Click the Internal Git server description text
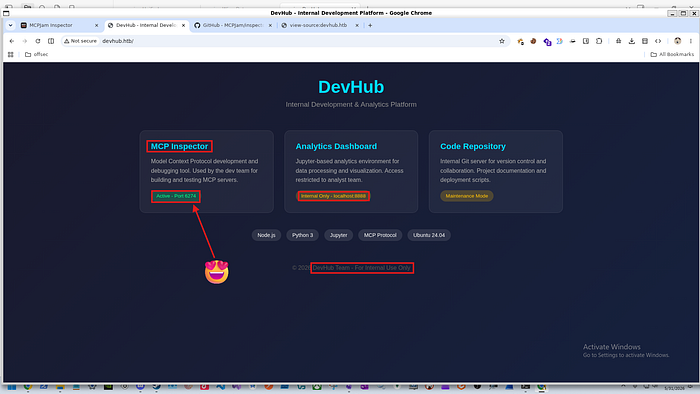 coord(493,171)
